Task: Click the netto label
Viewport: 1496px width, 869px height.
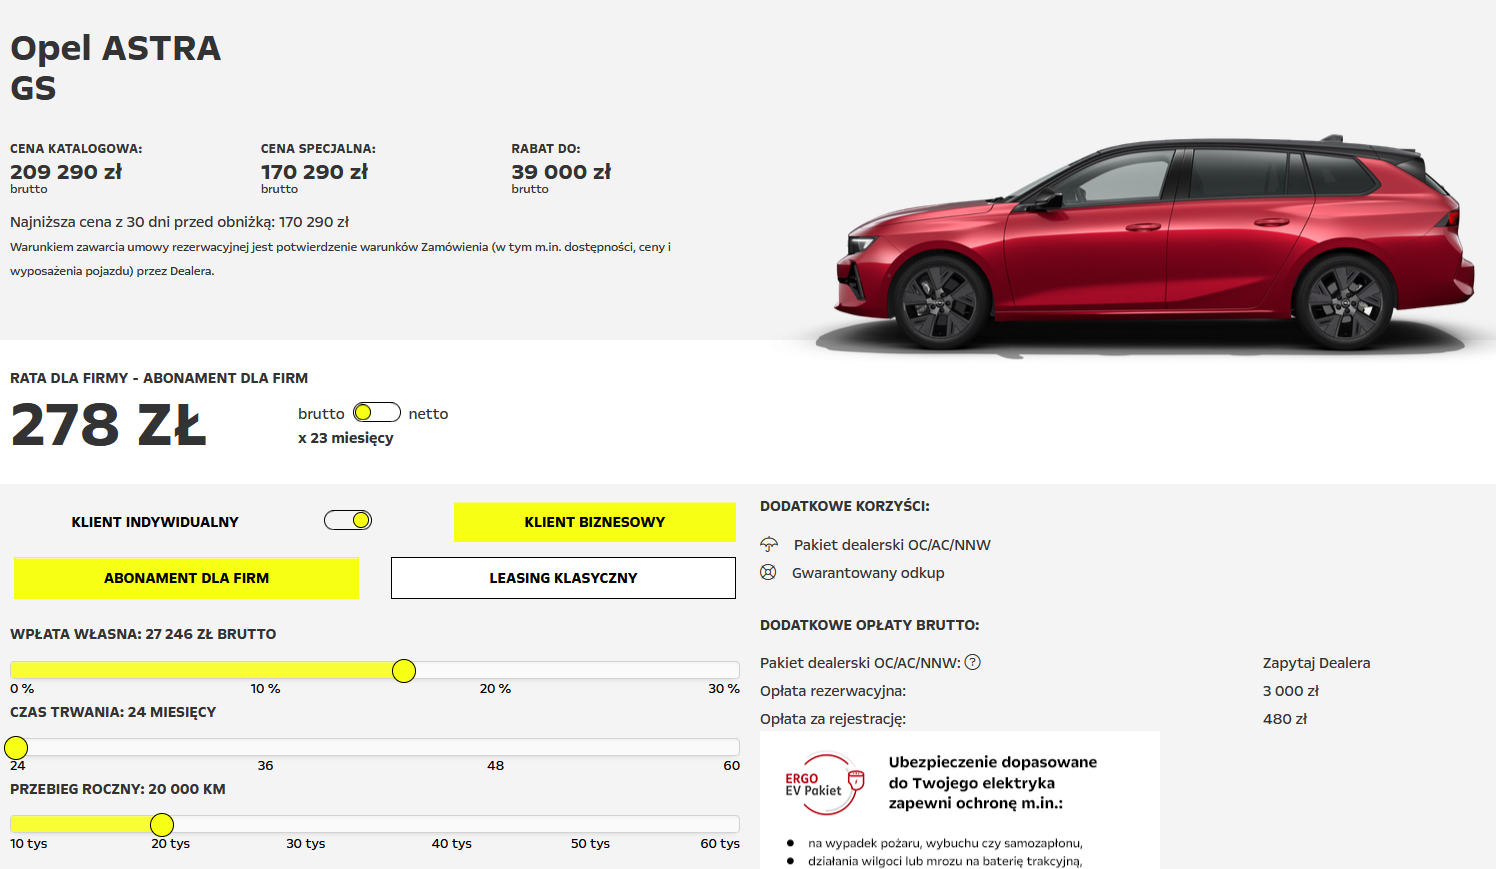Action: pos(428,414)
